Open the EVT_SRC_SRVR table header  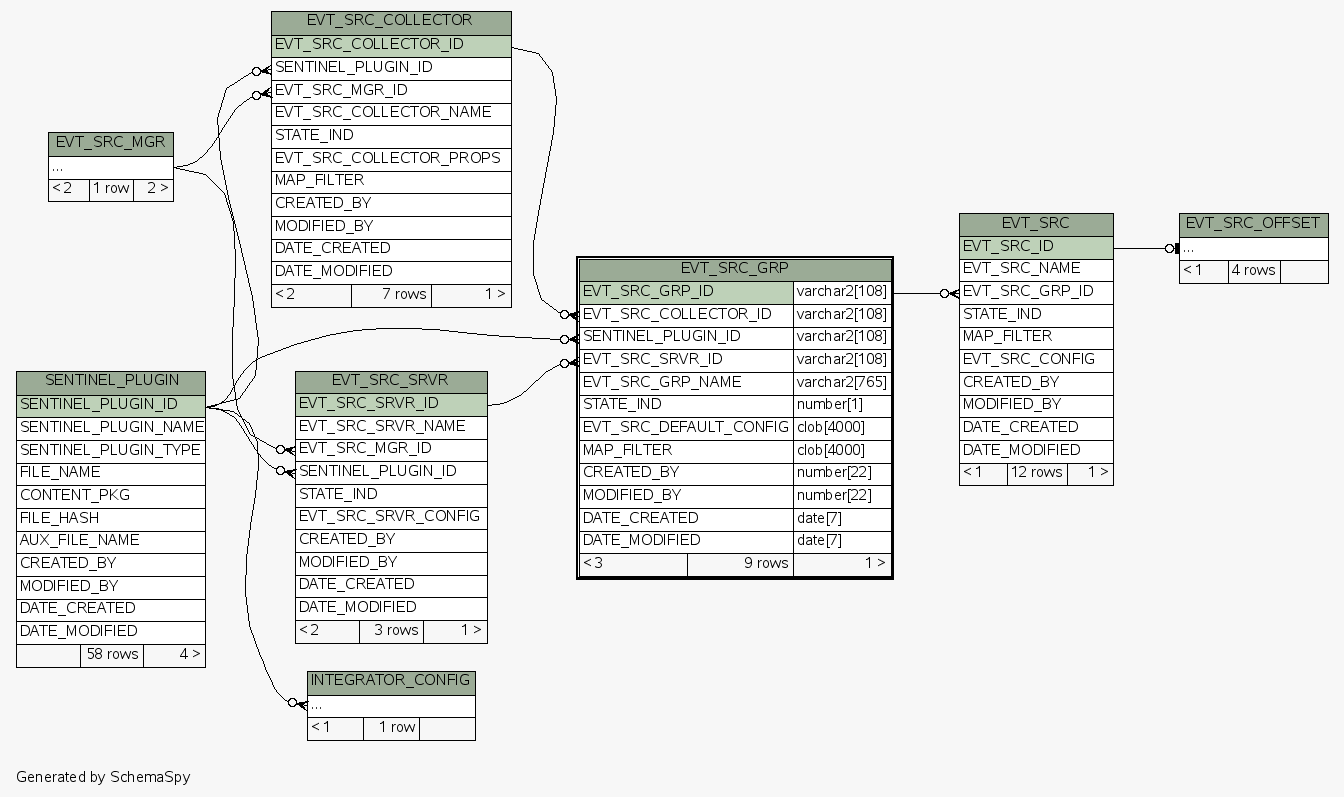click(391, 383)
